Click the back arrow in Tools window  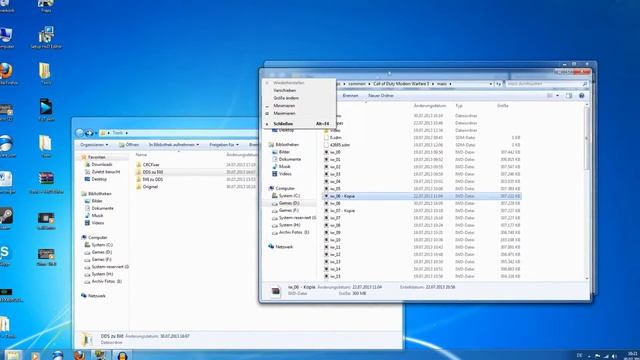click(x=80, y=133)
